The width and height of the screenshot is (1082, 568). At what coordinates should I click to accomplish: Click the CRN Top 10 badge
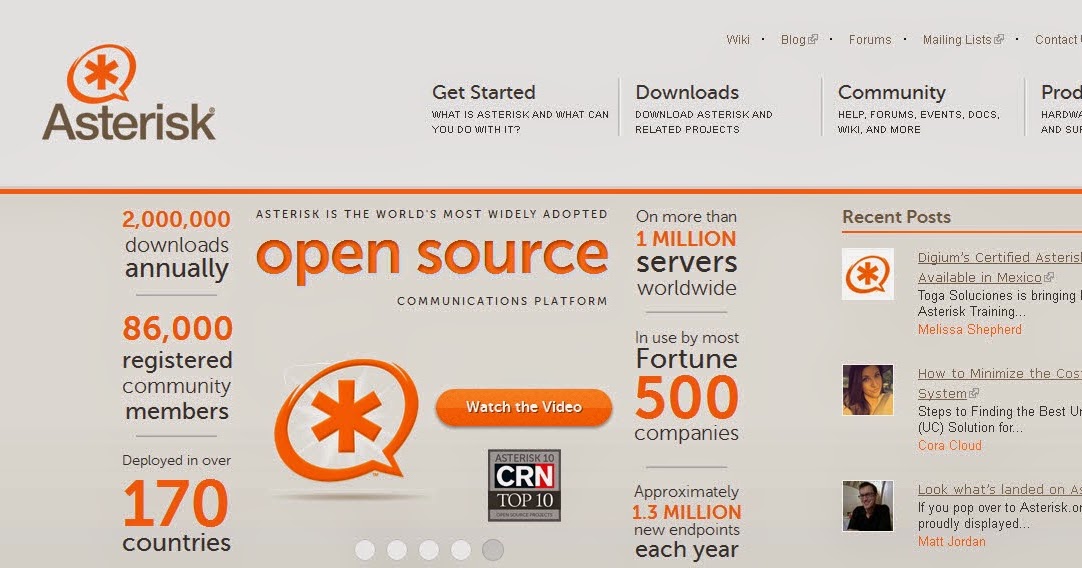(524, 485)
